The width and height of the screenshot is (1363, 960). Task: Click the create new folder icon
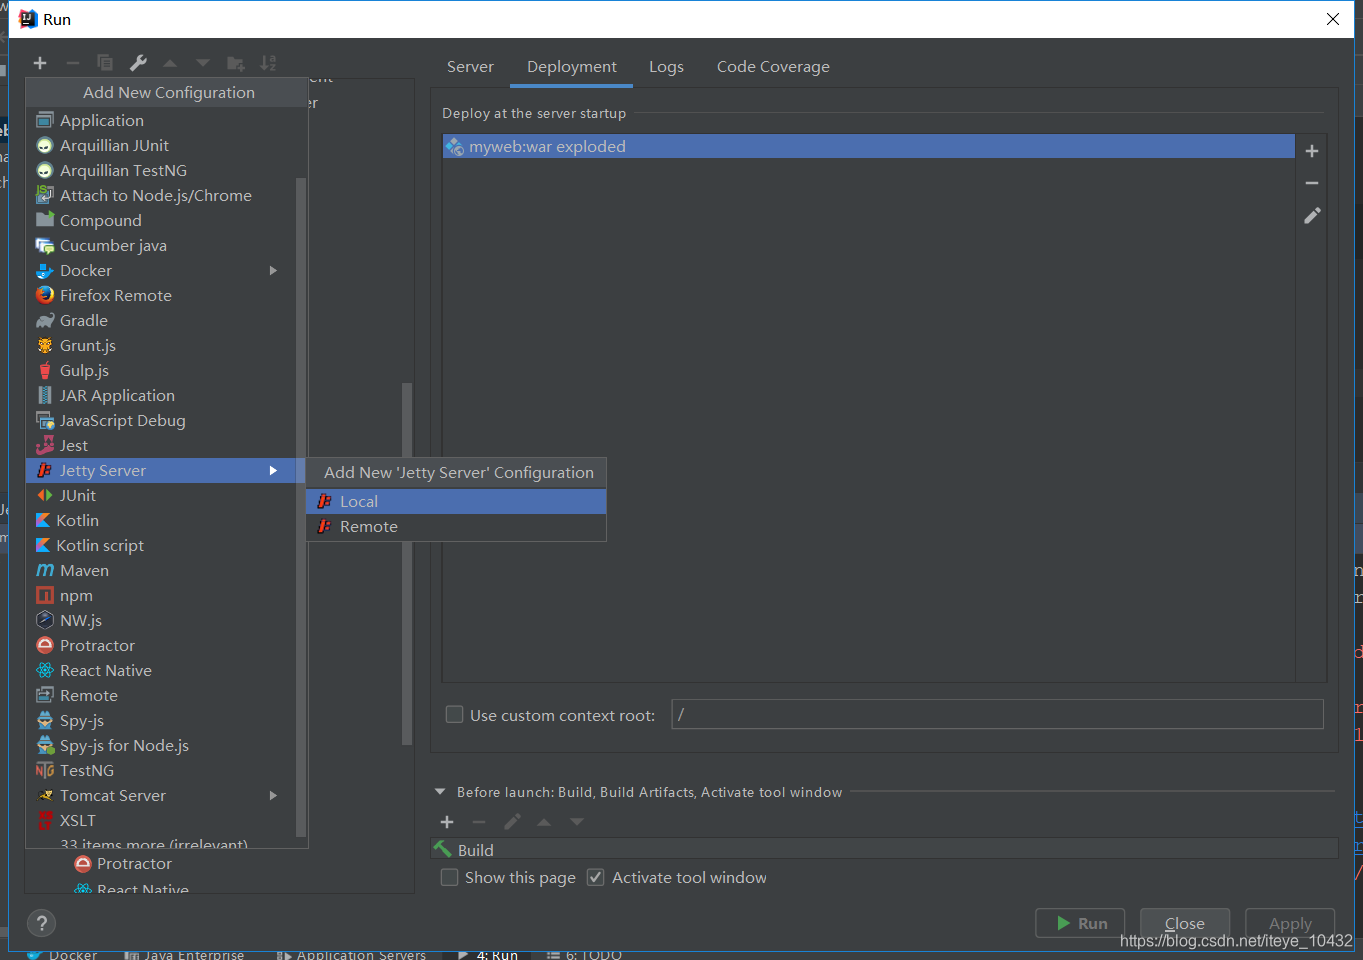pyautogui.click(x=236, y=63)
